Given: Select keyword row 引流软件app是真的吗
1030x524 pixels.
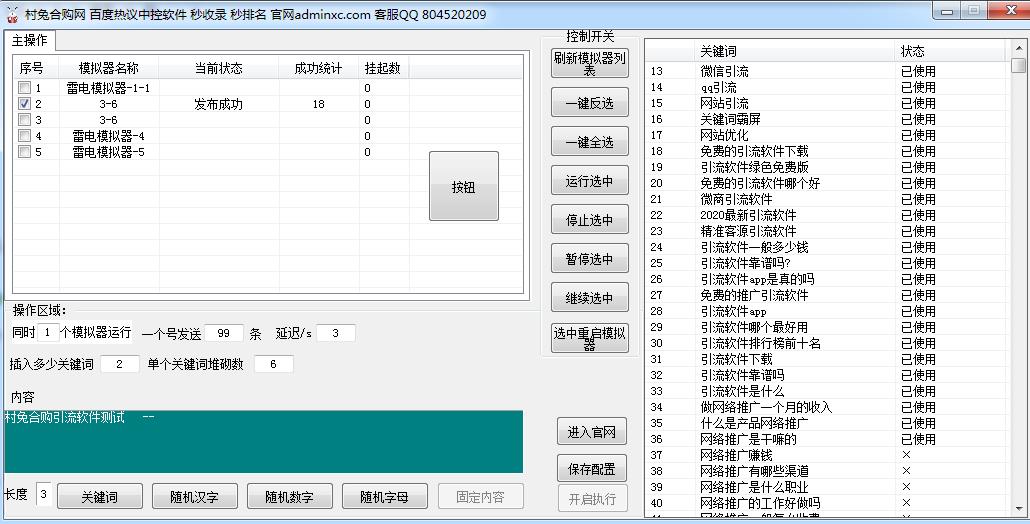Looking at the screenshot, I should point(826,279).
